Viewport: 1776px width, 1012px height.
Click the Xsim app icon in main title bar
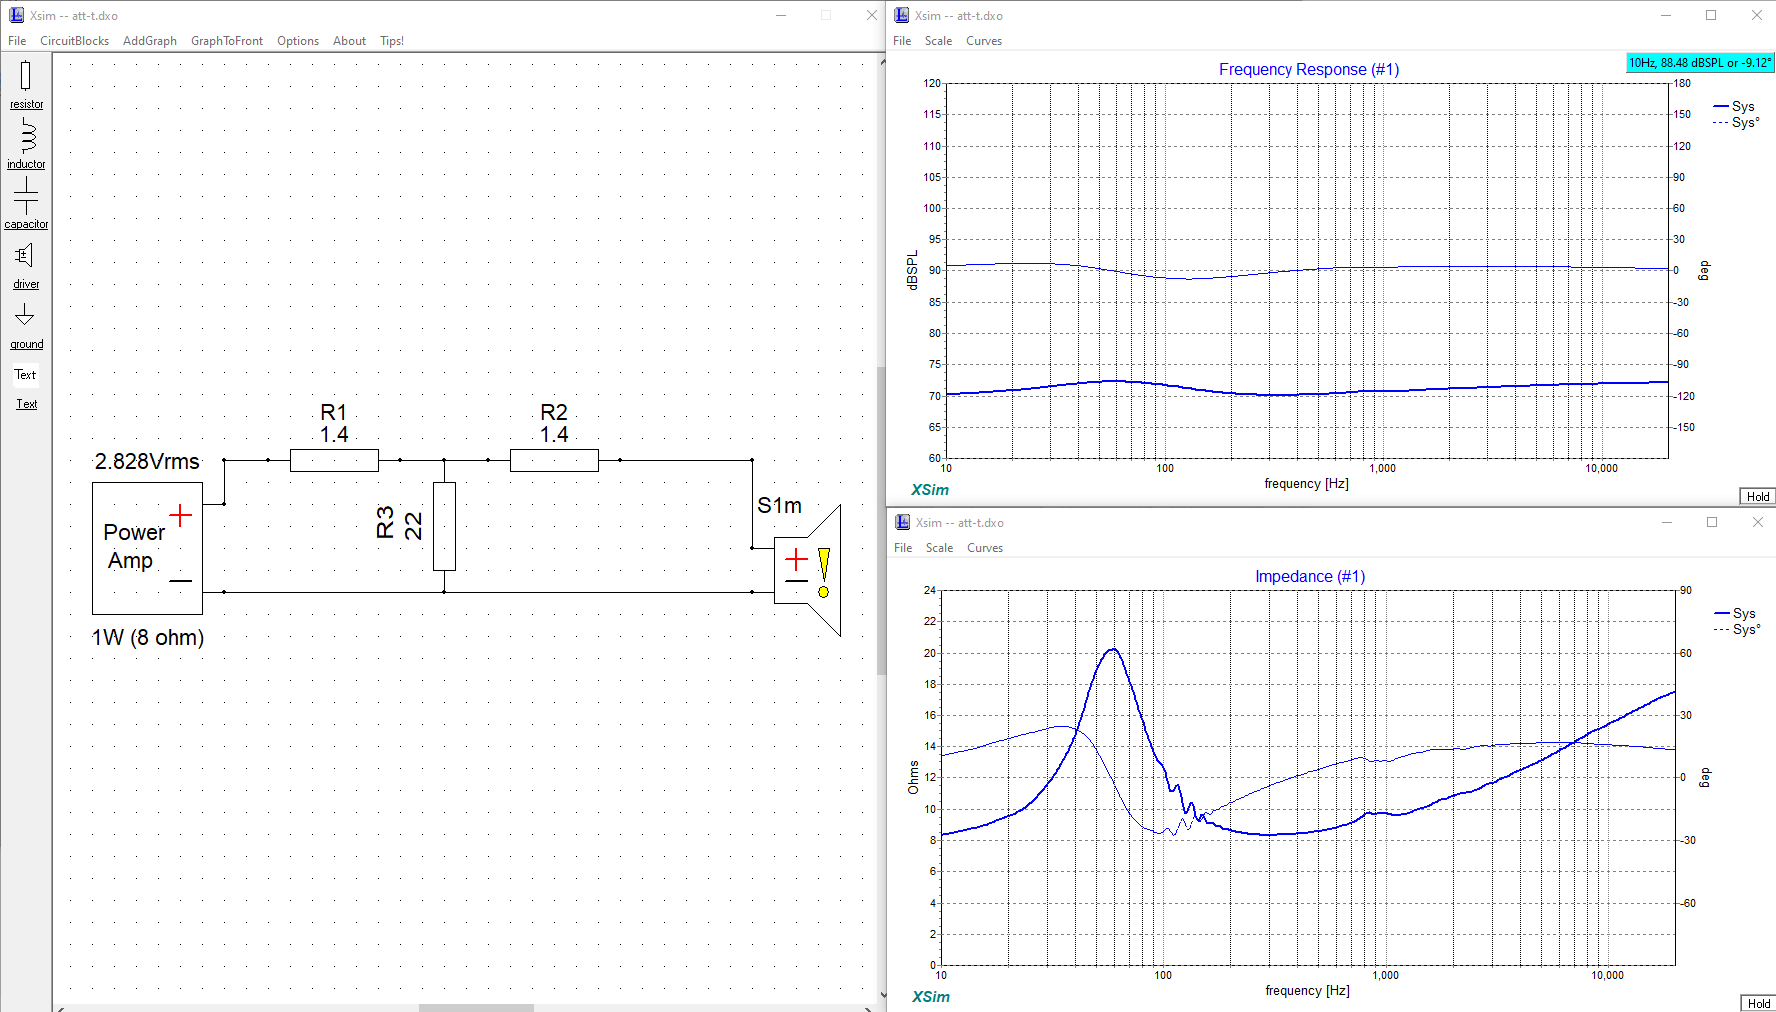[x=16, y=15]
